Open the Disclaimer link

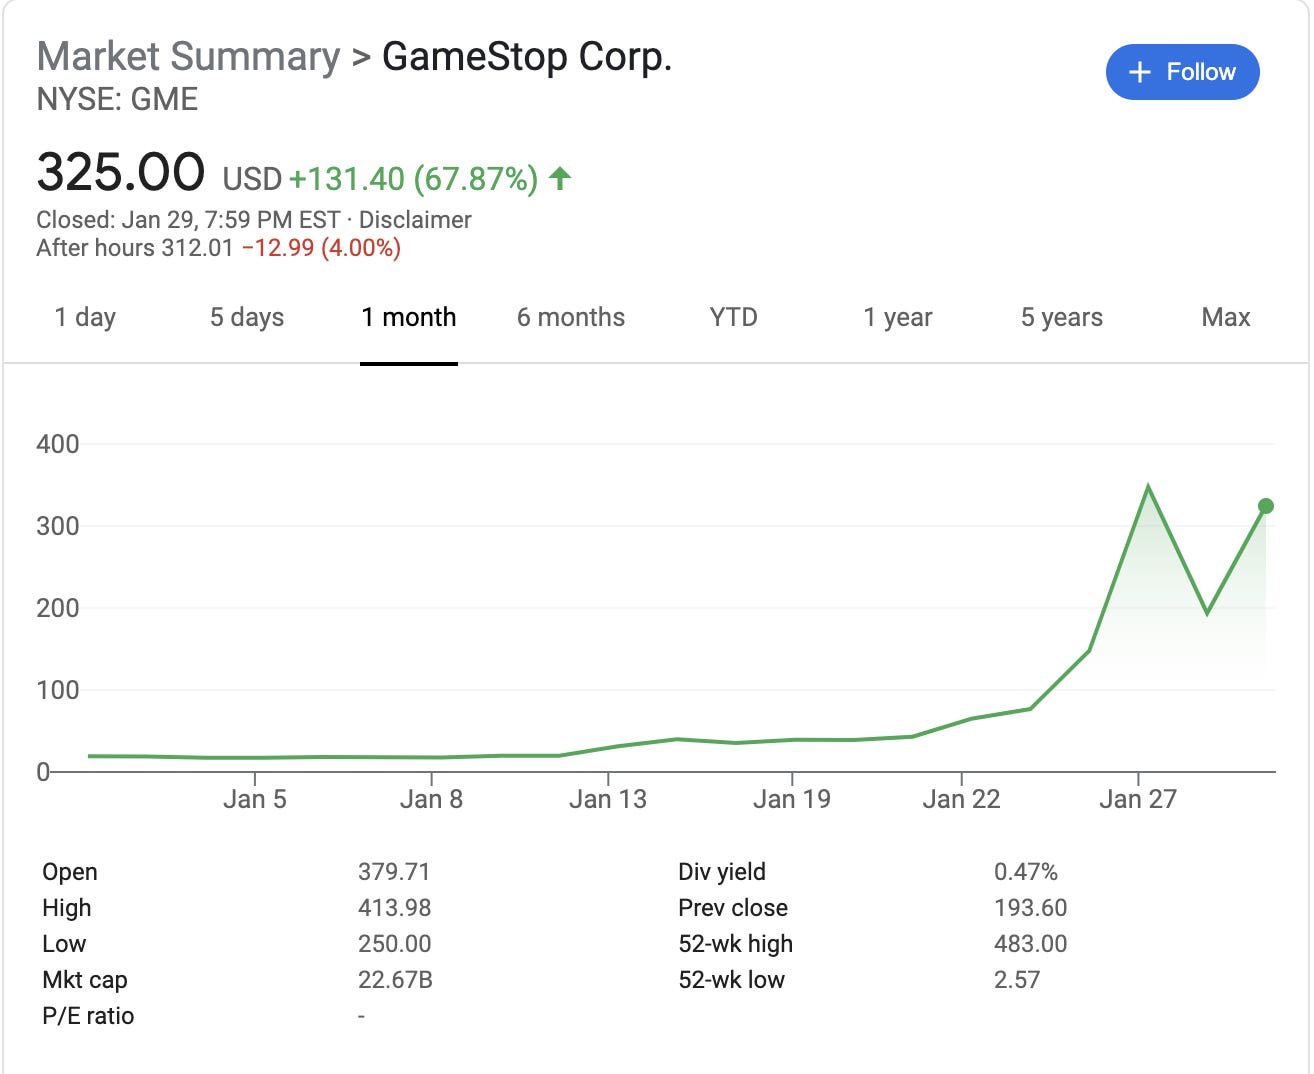click(415, 220)
